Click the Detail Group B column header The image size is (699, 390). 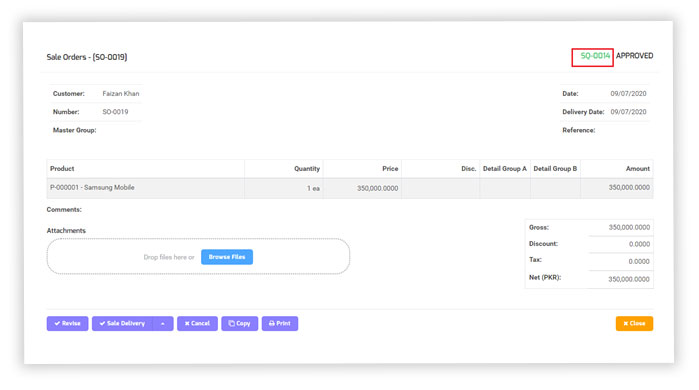555,168
